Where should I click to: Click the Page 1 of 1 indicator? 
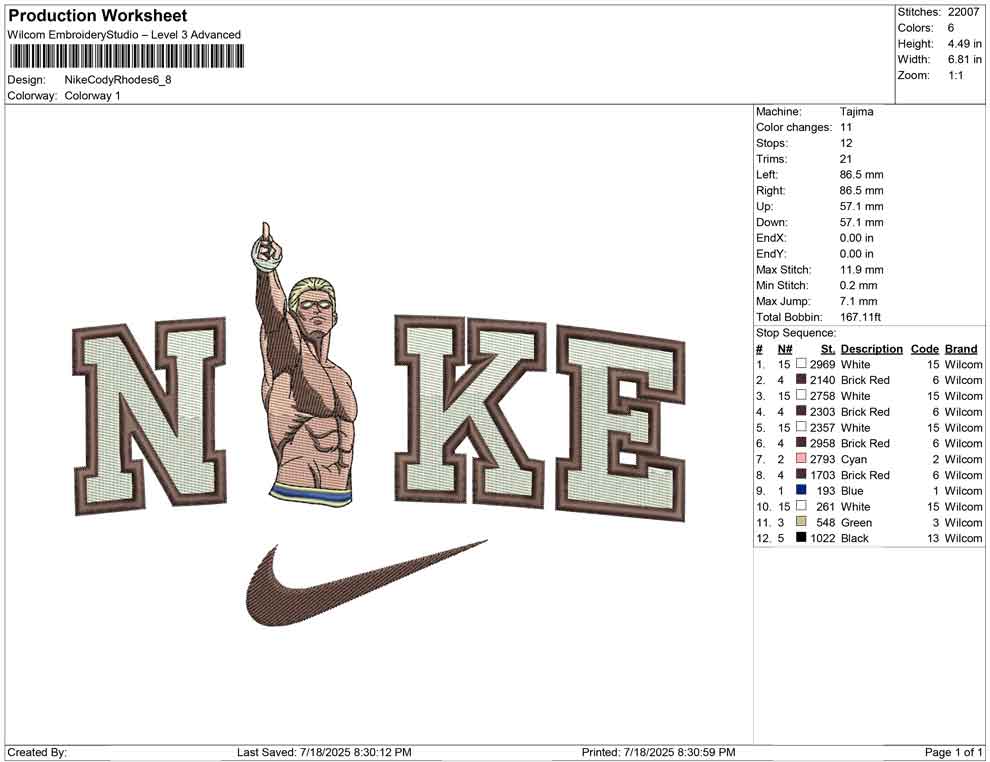pos(953,752)
